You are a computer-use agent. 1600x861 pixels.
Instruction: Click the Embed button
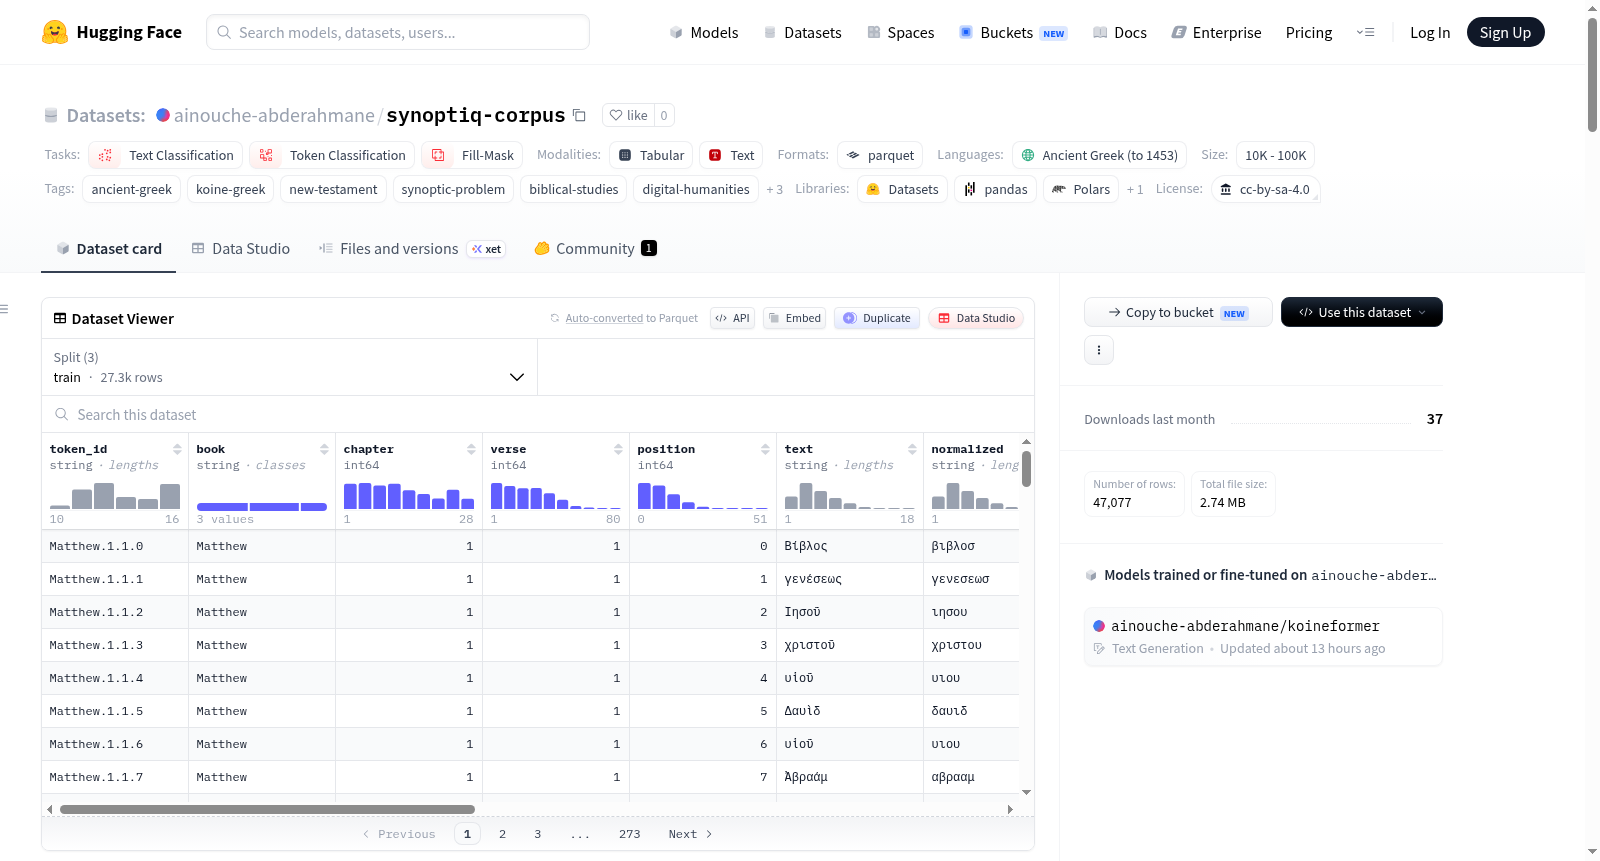[794, 318]
